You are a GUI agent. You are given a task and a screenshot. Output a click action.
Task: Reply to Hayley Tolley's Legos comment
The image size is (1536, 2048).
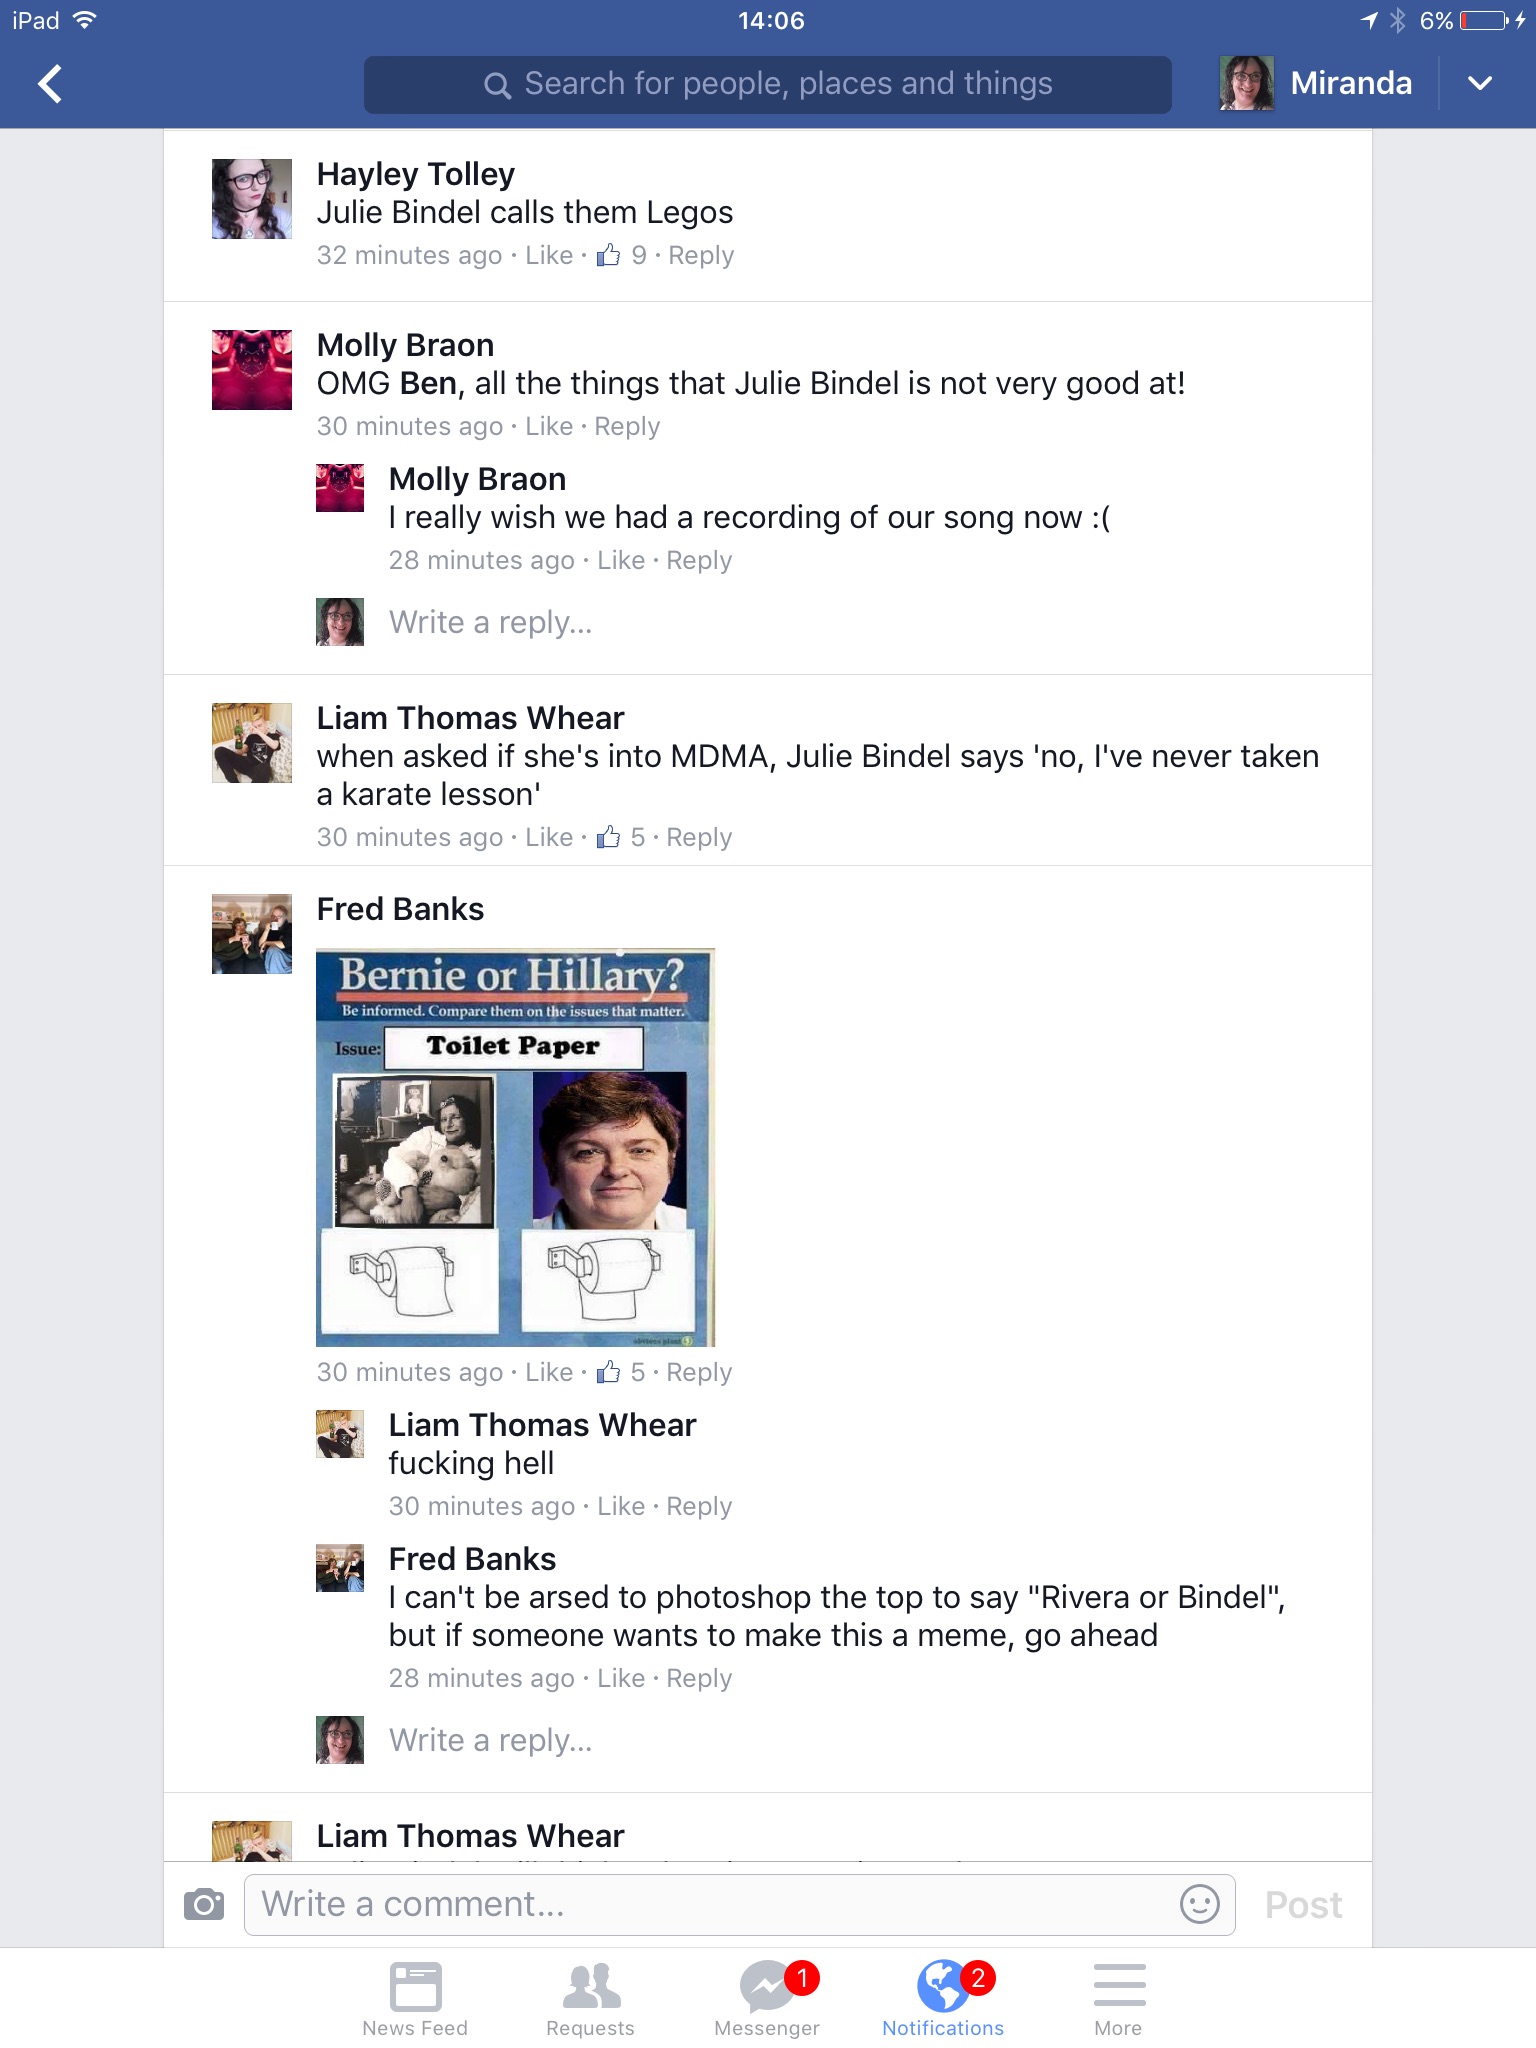click(x=701, y=256)
